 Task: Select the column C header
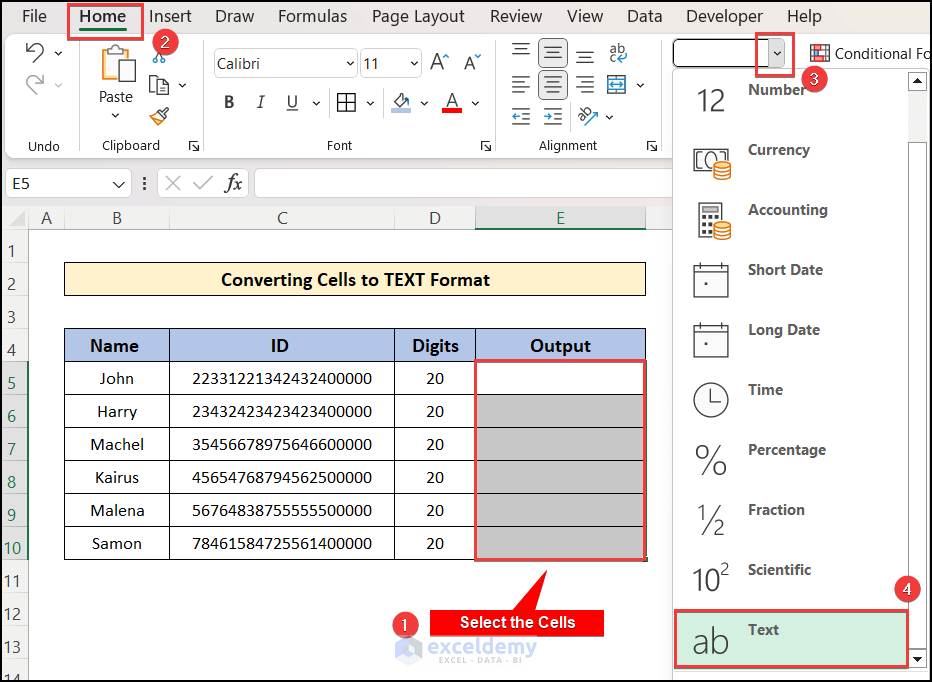click(282, 219)
